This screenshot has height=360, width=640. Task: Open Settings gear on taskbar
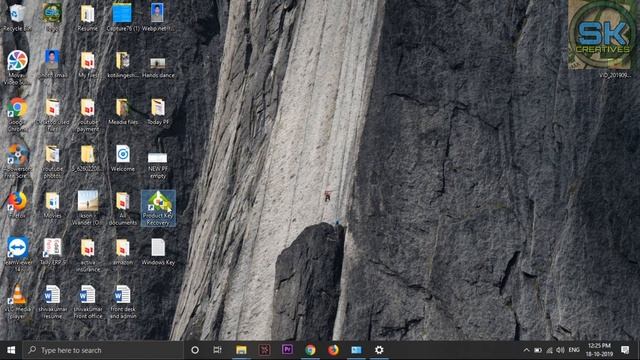(379, 350)
